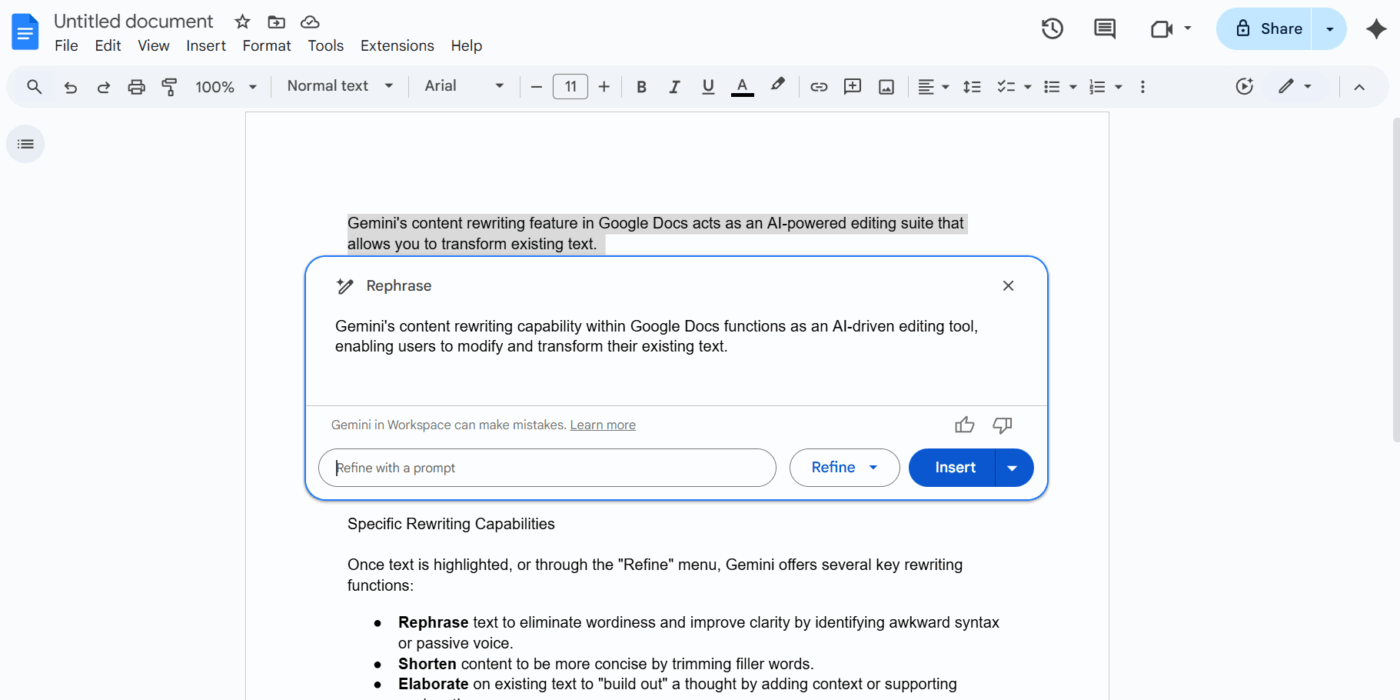Toggle bold formatting
1400x700 pixels.
(641, 87)
